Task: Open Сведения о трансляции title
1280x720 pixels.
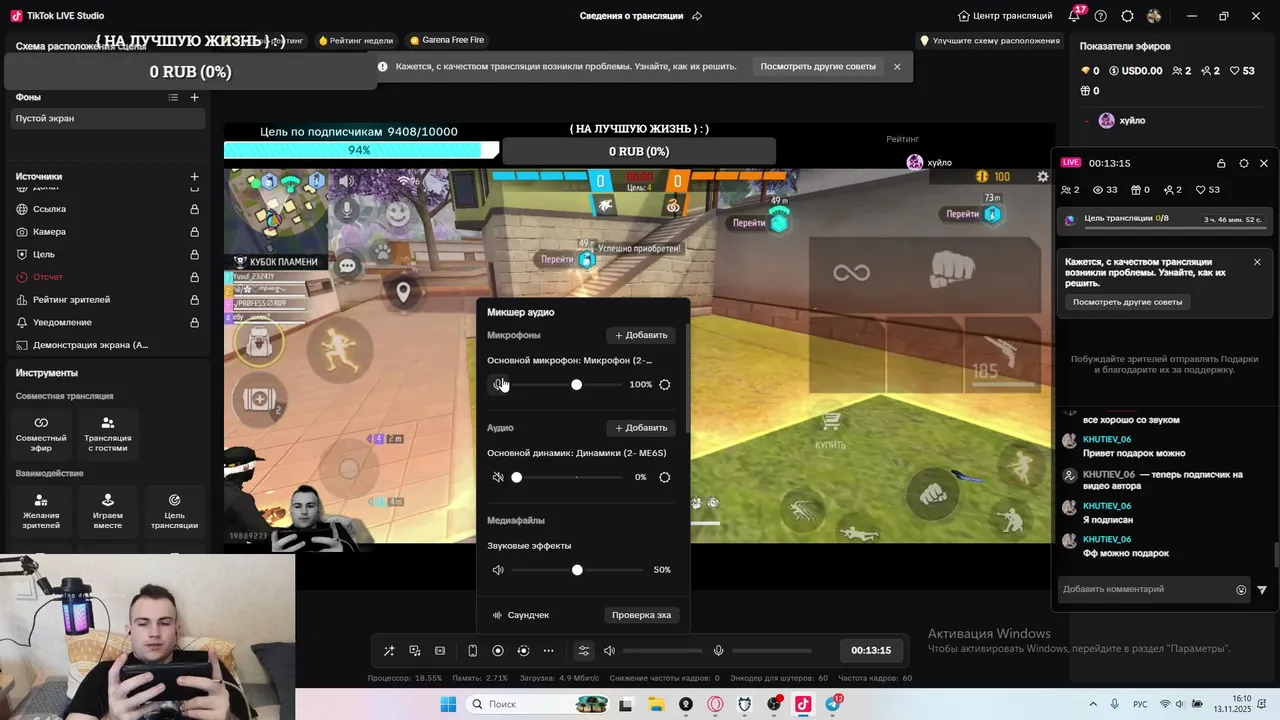Action: [x=631, y=16]
